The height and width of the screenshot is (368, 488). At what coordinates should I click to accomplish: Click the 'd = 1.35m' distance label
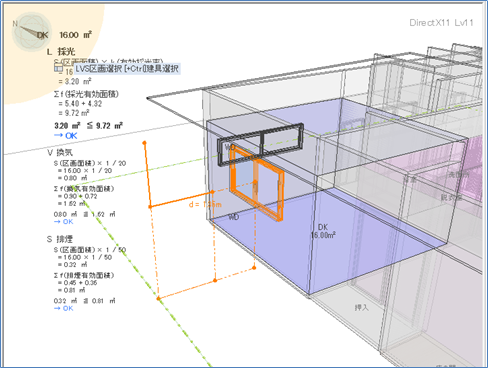205,204
